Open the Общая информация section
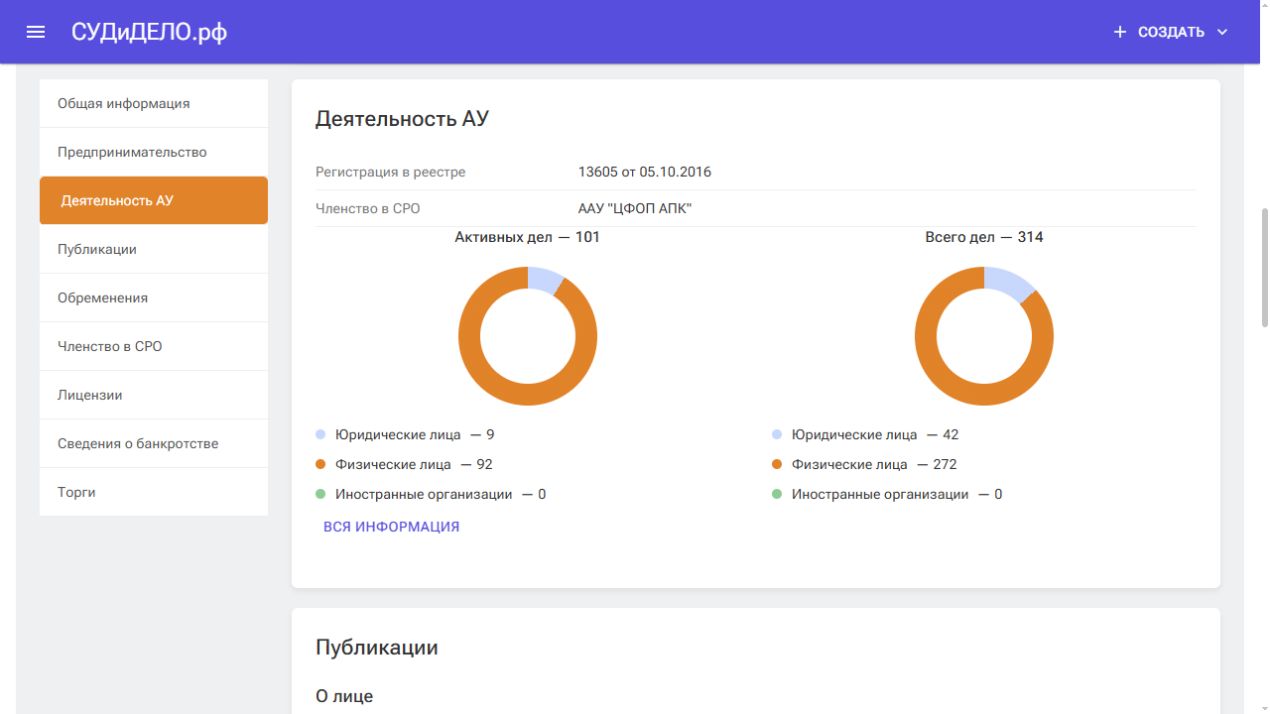1270x714 pixels. tap(154, 103)
